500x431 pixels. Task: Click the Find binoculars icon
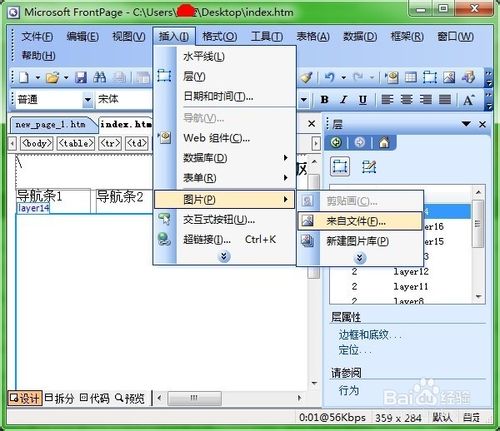pos(100,78)
